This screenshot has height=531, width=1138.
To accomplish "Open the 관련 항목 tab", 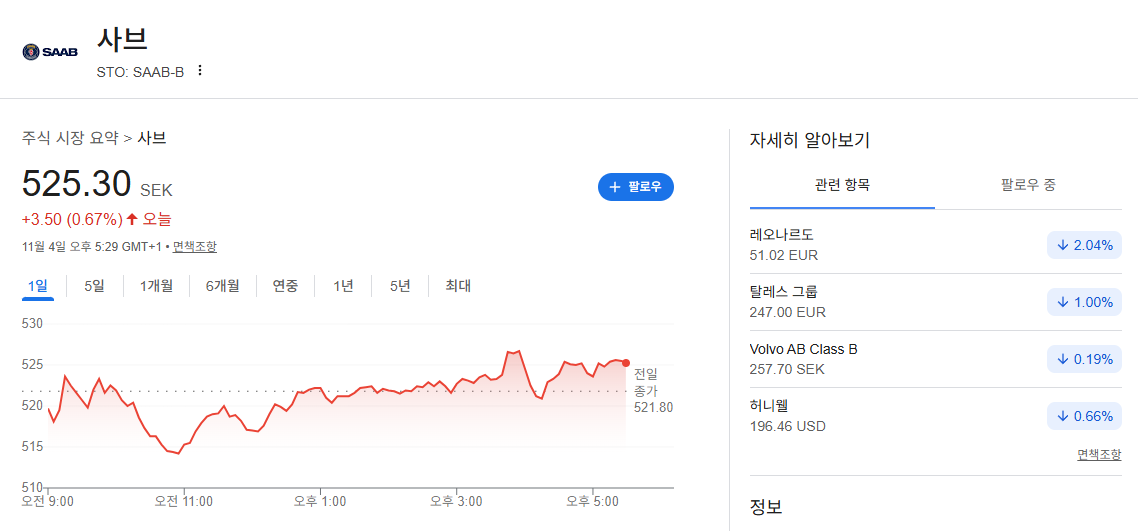I will point(843,185).
